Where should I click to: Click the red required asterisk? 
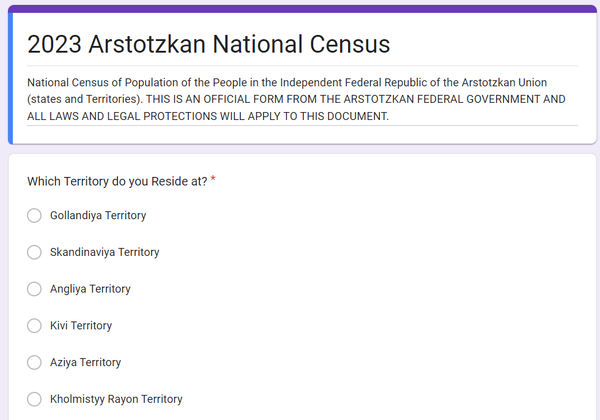pyautogui.click(x=213, y=180)
